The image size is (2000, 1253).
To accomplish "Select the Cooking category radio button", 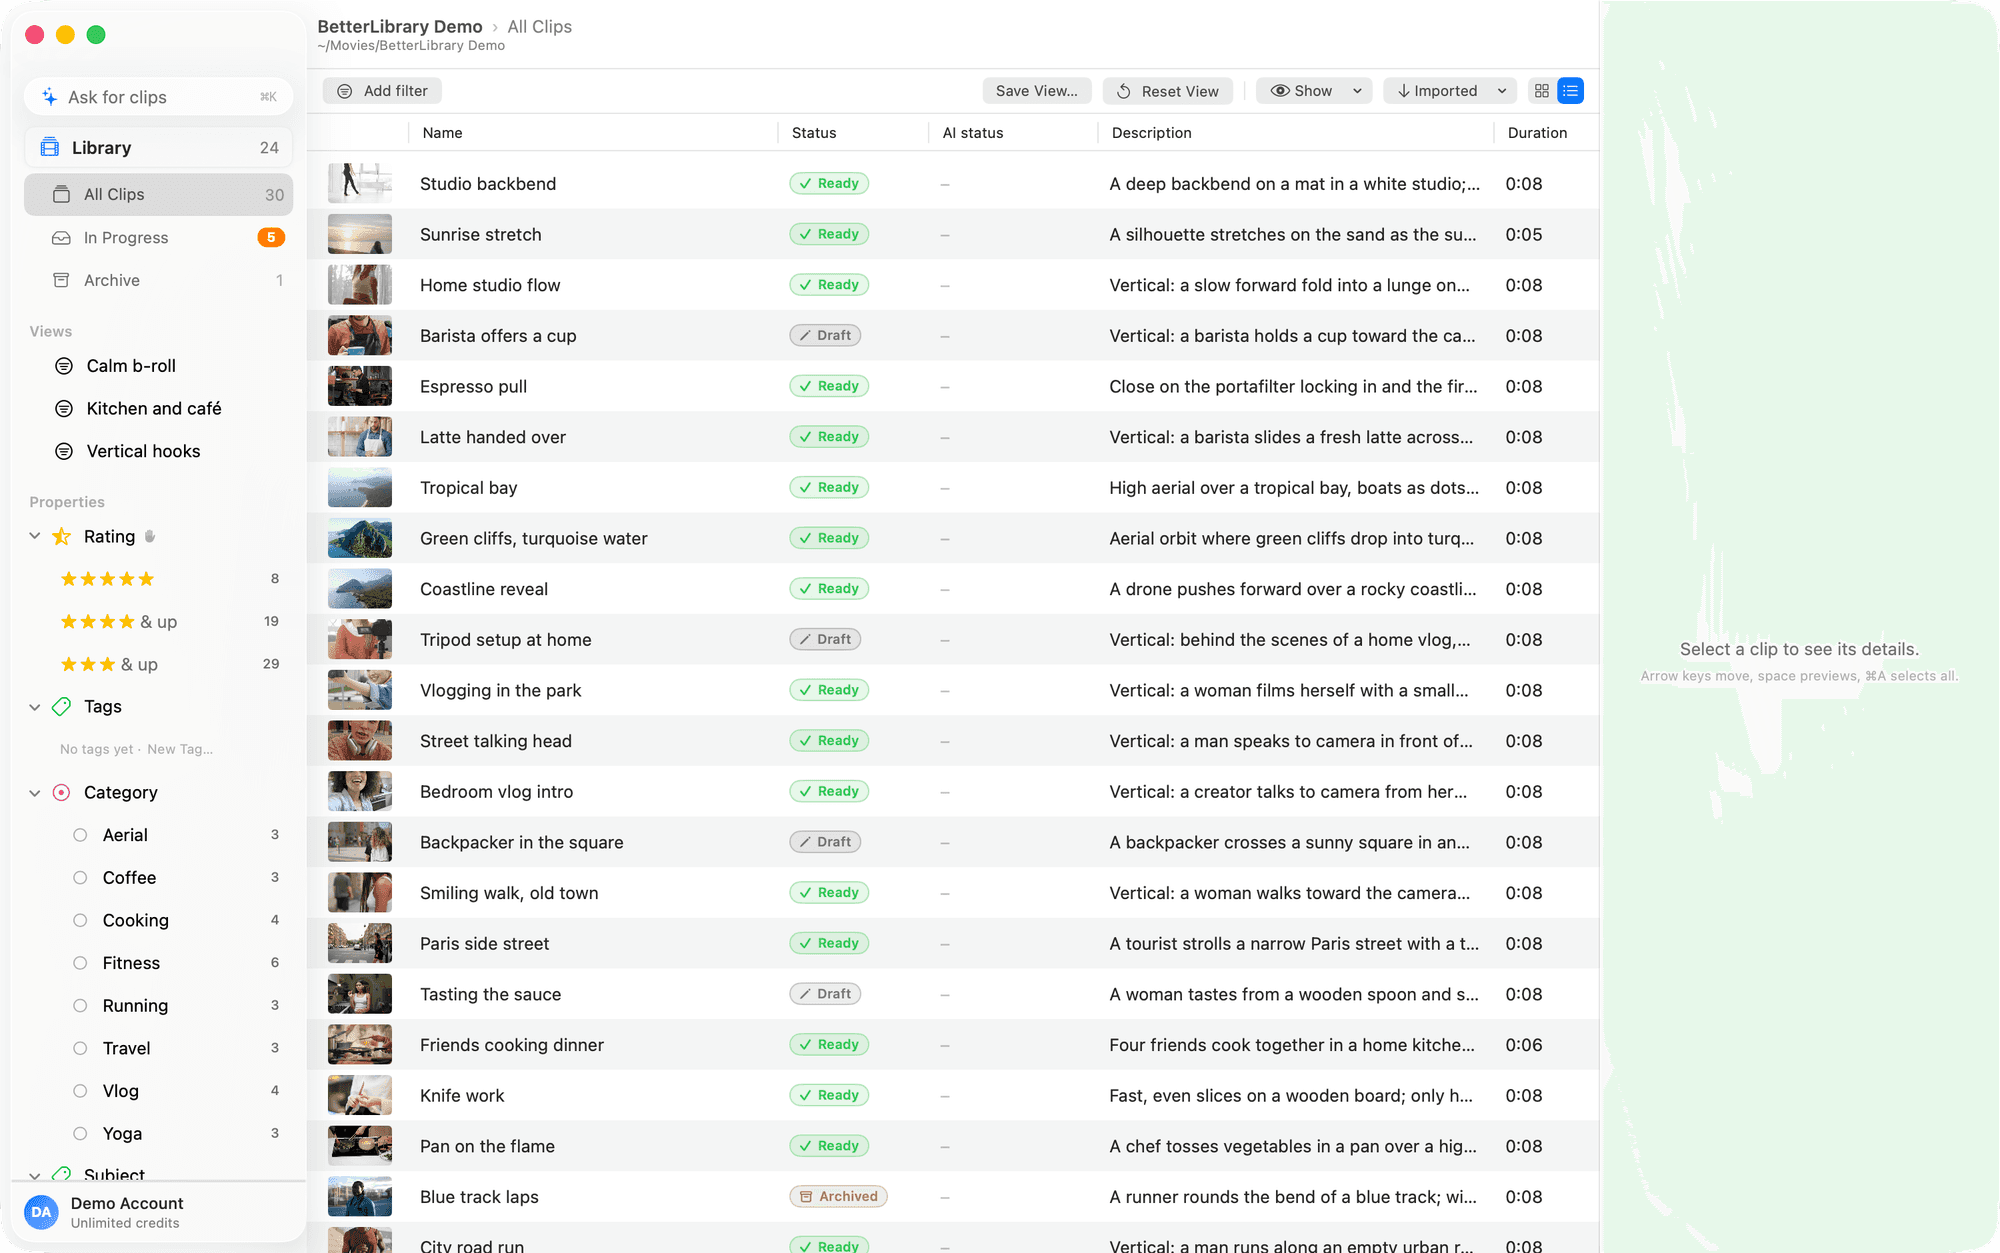I will (x=80, y=920).
